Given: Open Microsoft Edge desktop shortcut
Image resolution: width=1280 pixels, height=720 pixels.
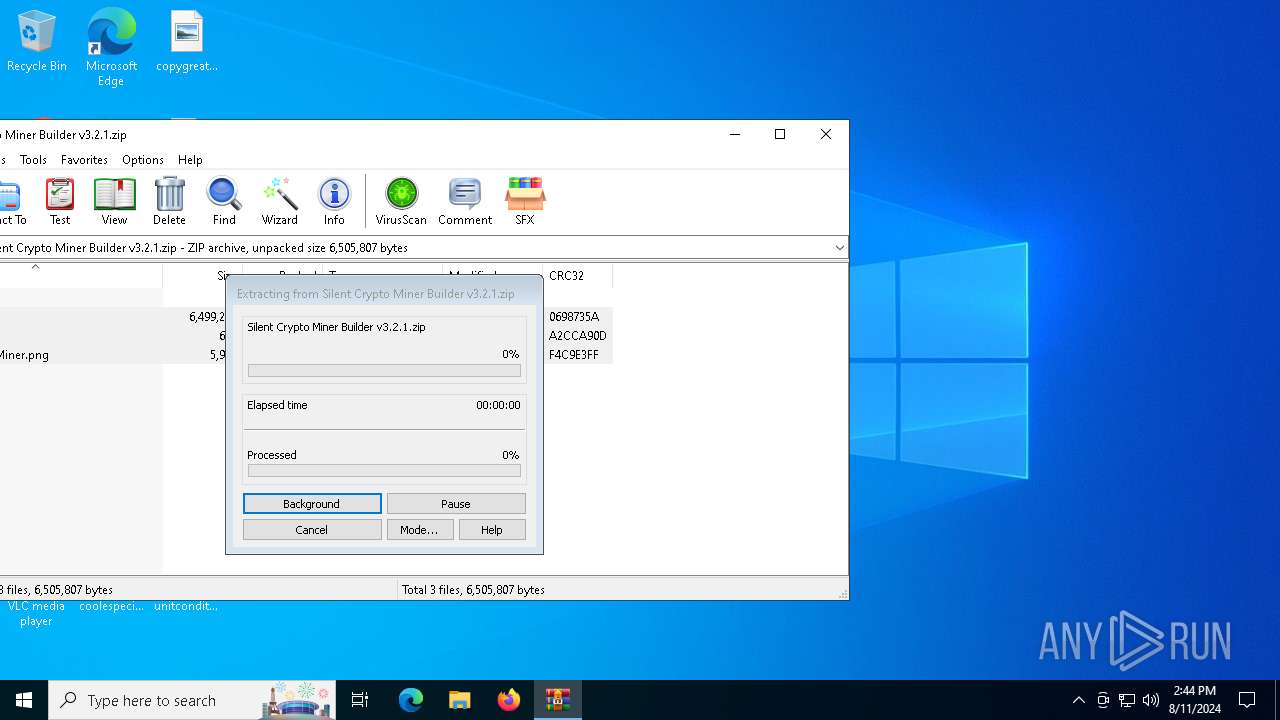Looking at the screenshot, I should pos(111,47).
